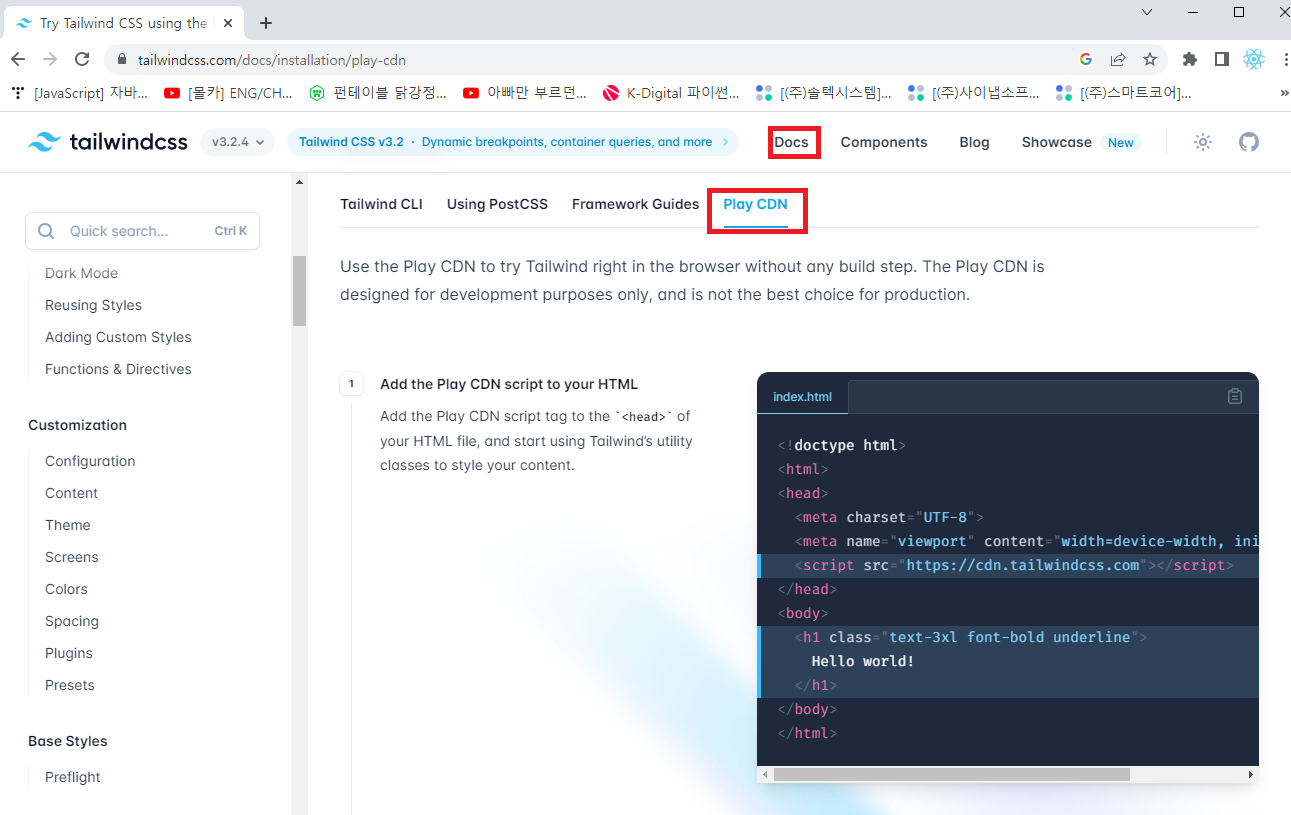This screenshot has width=1291, height=815.
Task: Click the sidebar vertical scrollbar thumb
Action: 299,291
